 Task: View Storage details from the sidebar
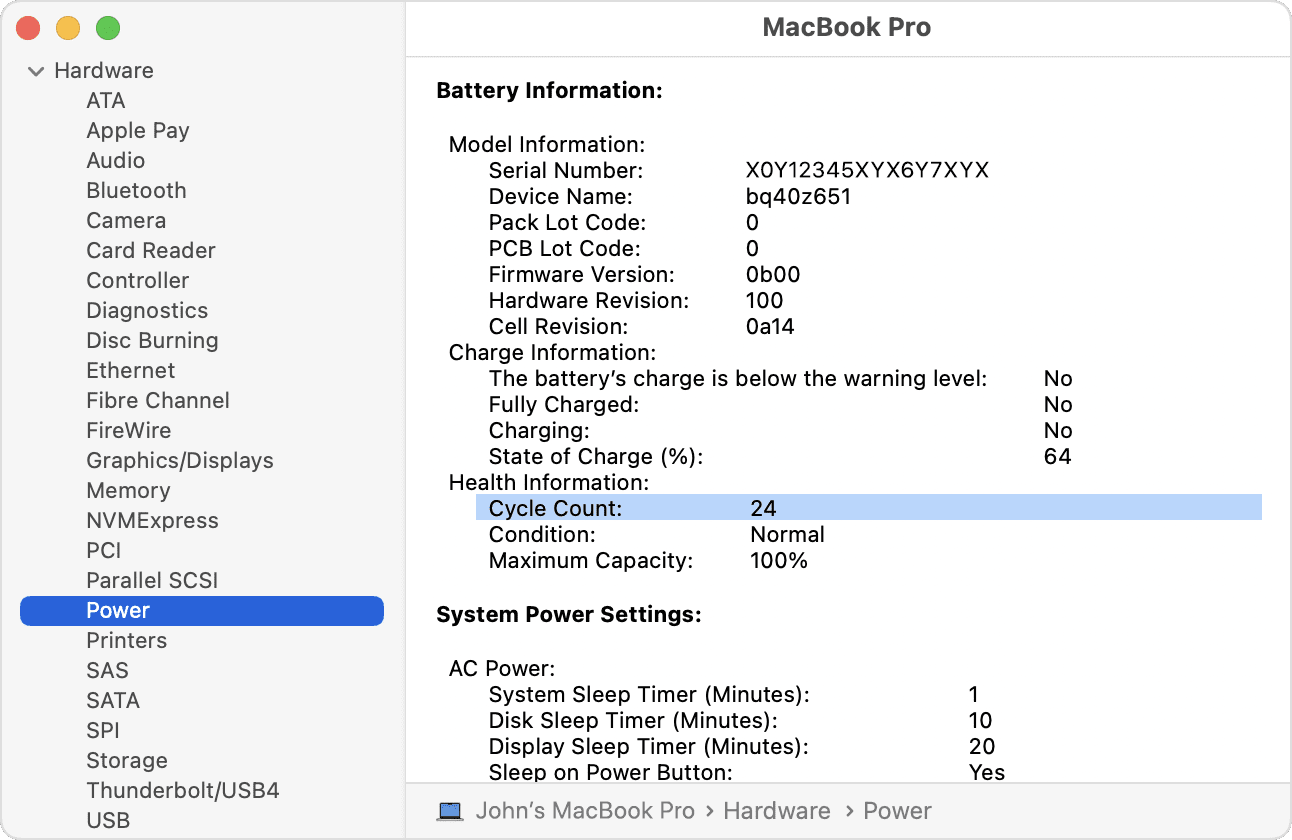[127, 760]
